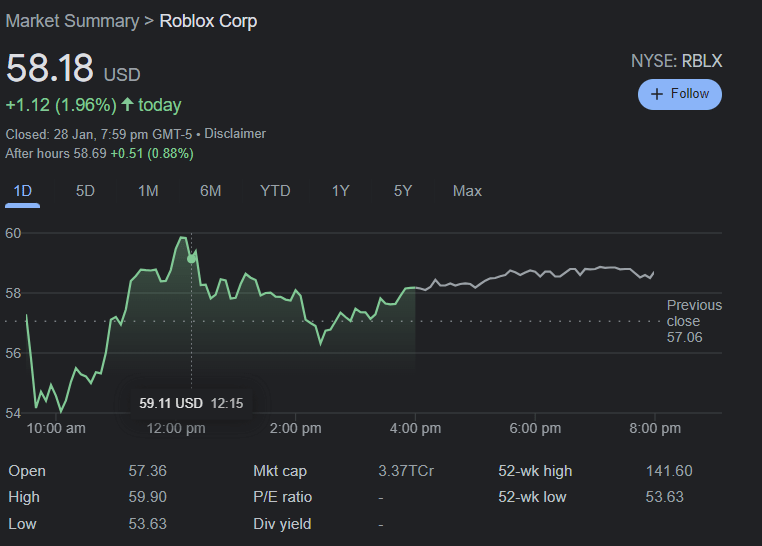Open the Market Summary breadcrumb link
The image size is (762, 546).
tap(72, 21)
